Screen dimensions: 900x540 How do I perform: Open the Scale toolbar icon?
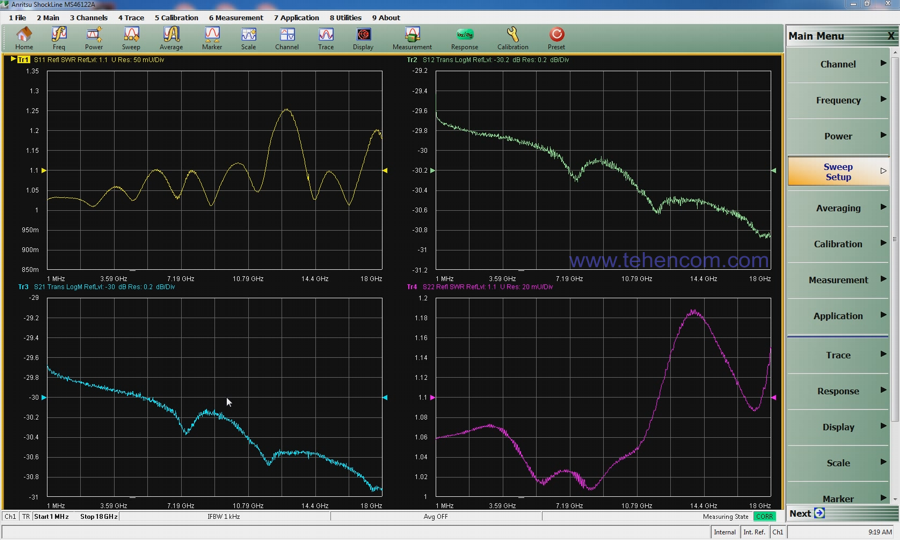(249, 38)
